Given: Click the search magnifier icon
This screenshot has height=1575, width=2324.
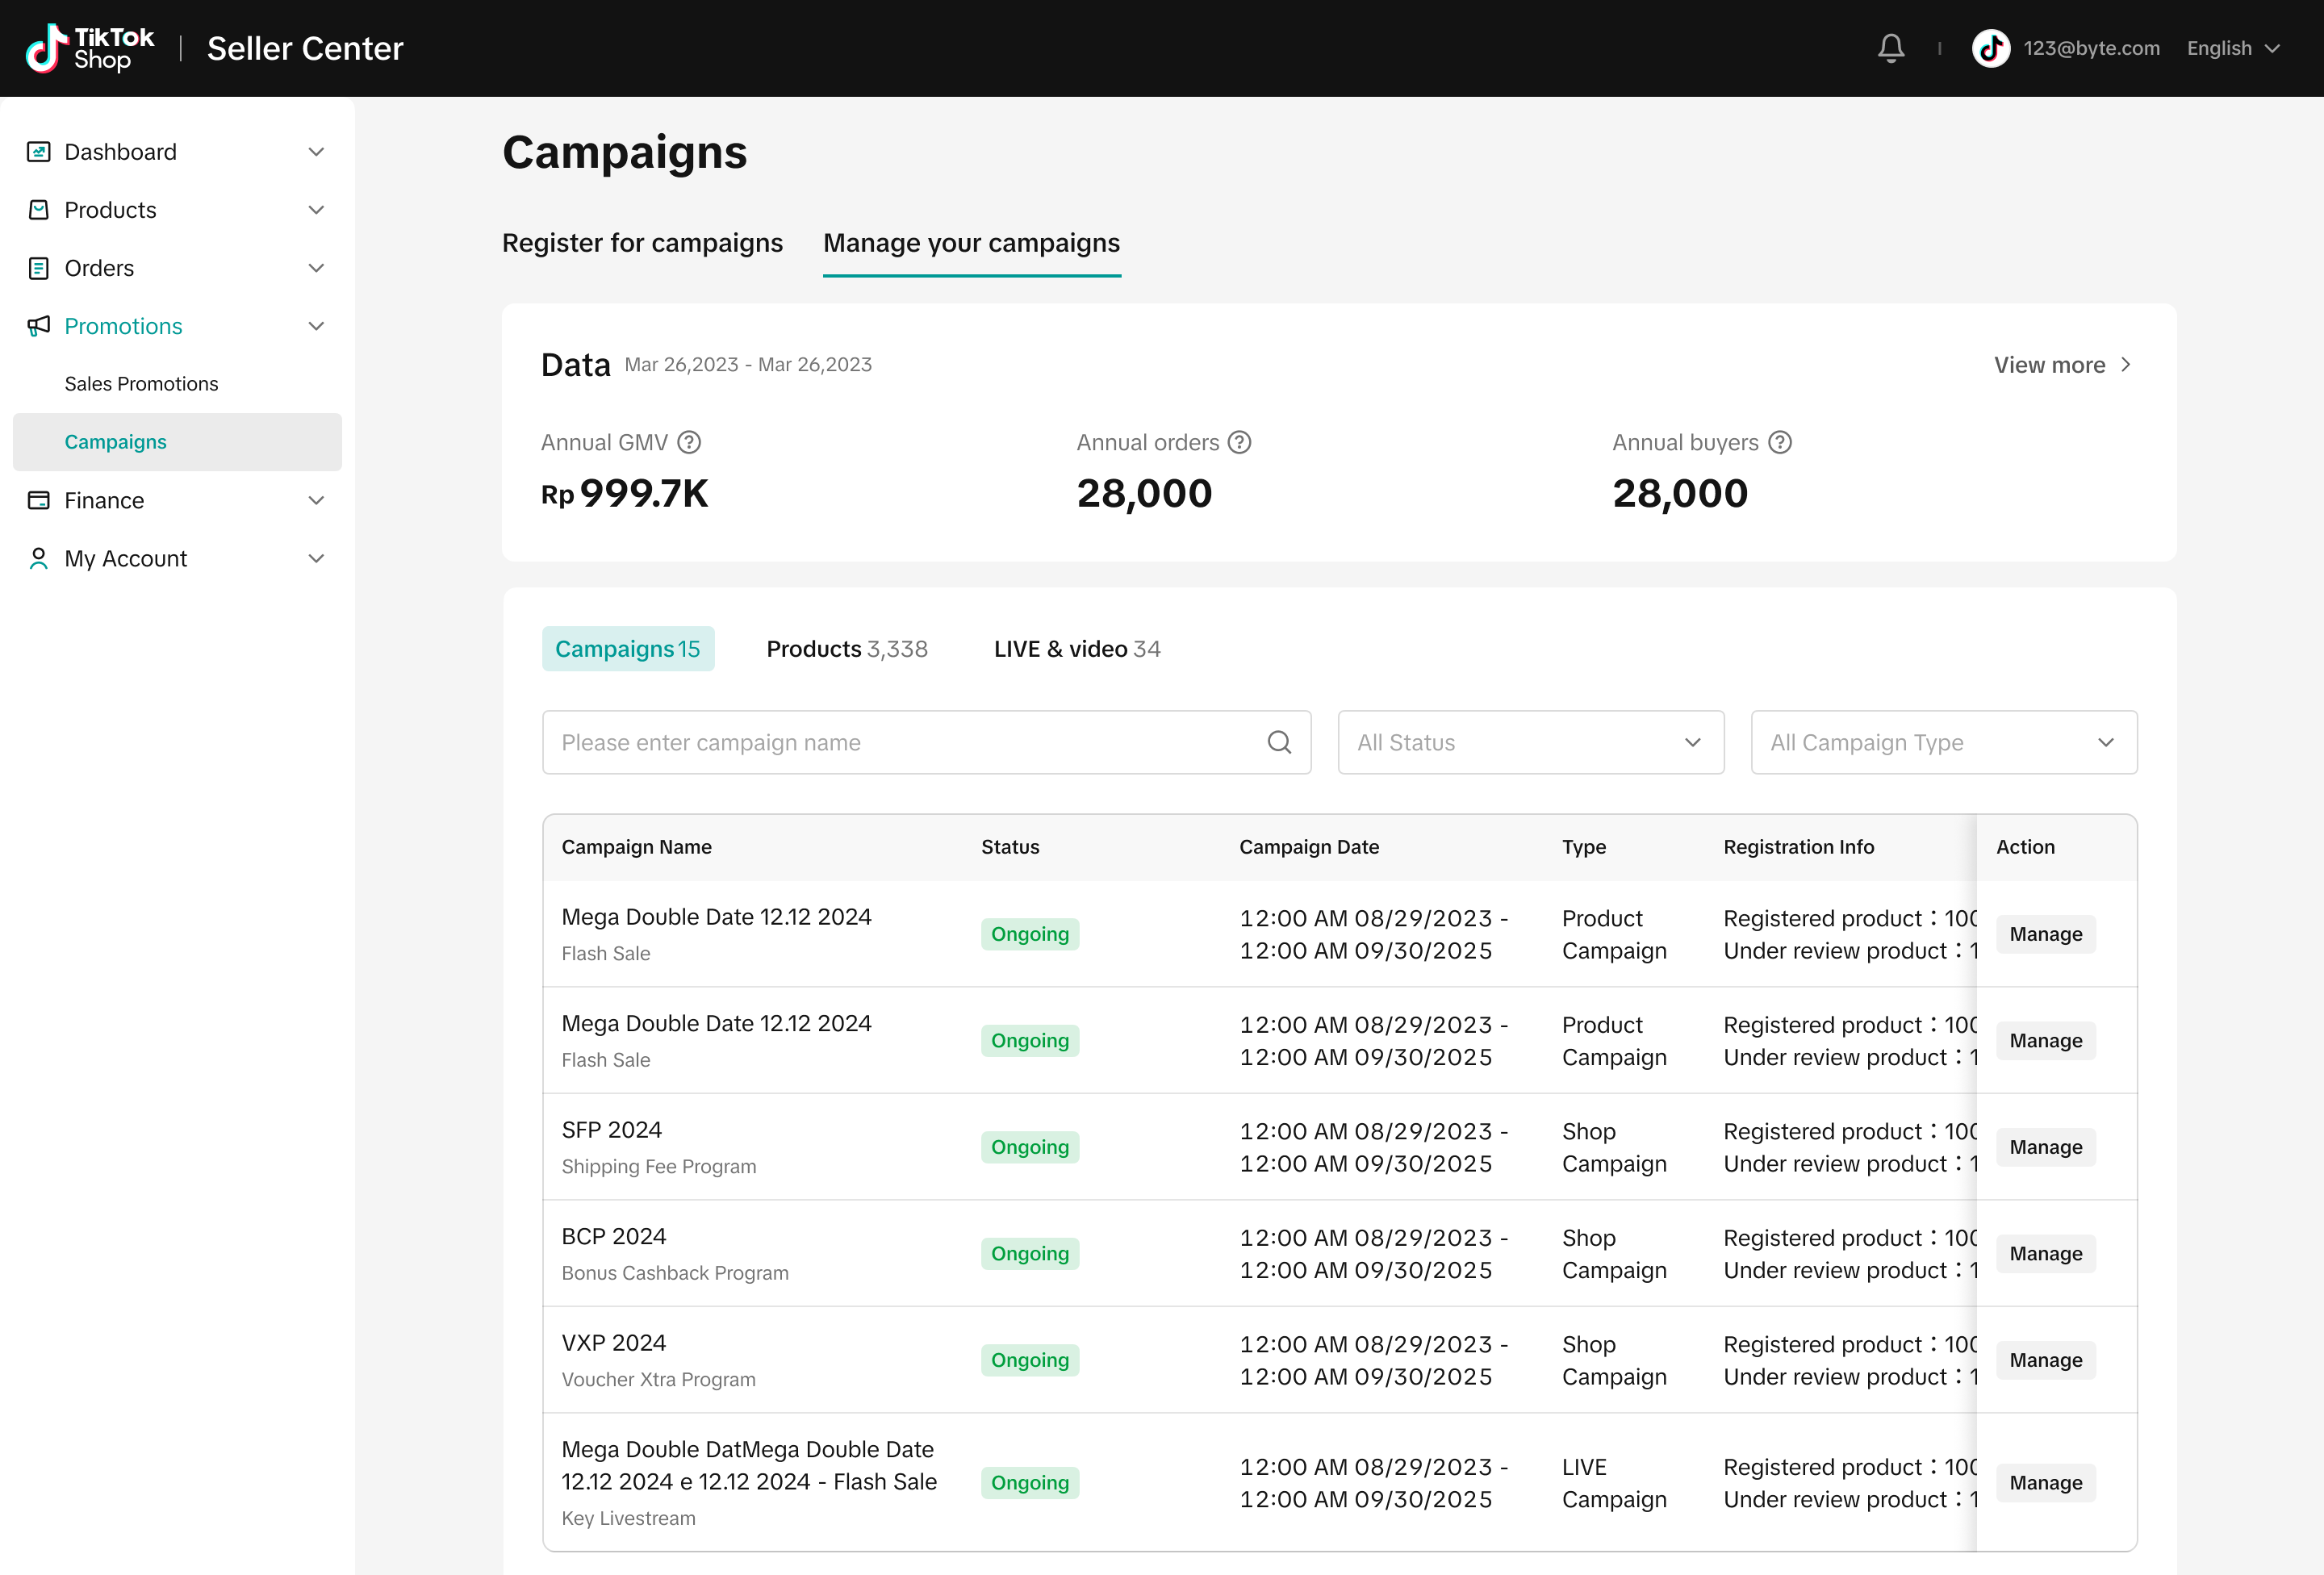Looking at the screenshot, I should coord(1279,742).
